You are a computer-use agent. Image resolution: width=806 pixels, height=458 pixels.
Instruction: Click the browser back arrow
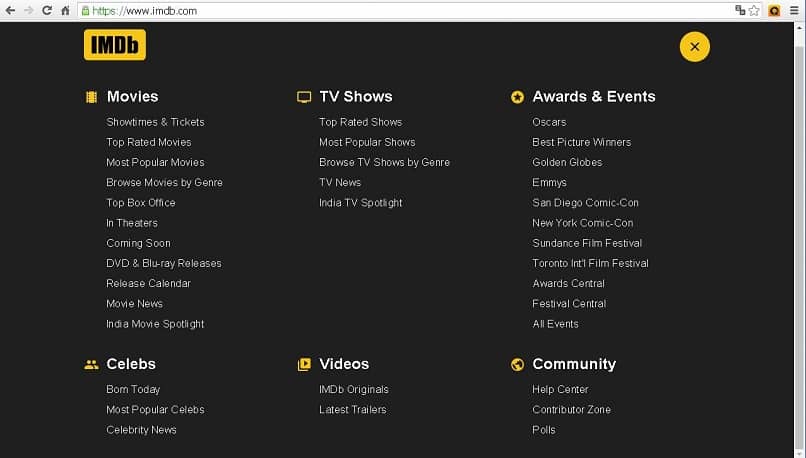coord(10,10)
